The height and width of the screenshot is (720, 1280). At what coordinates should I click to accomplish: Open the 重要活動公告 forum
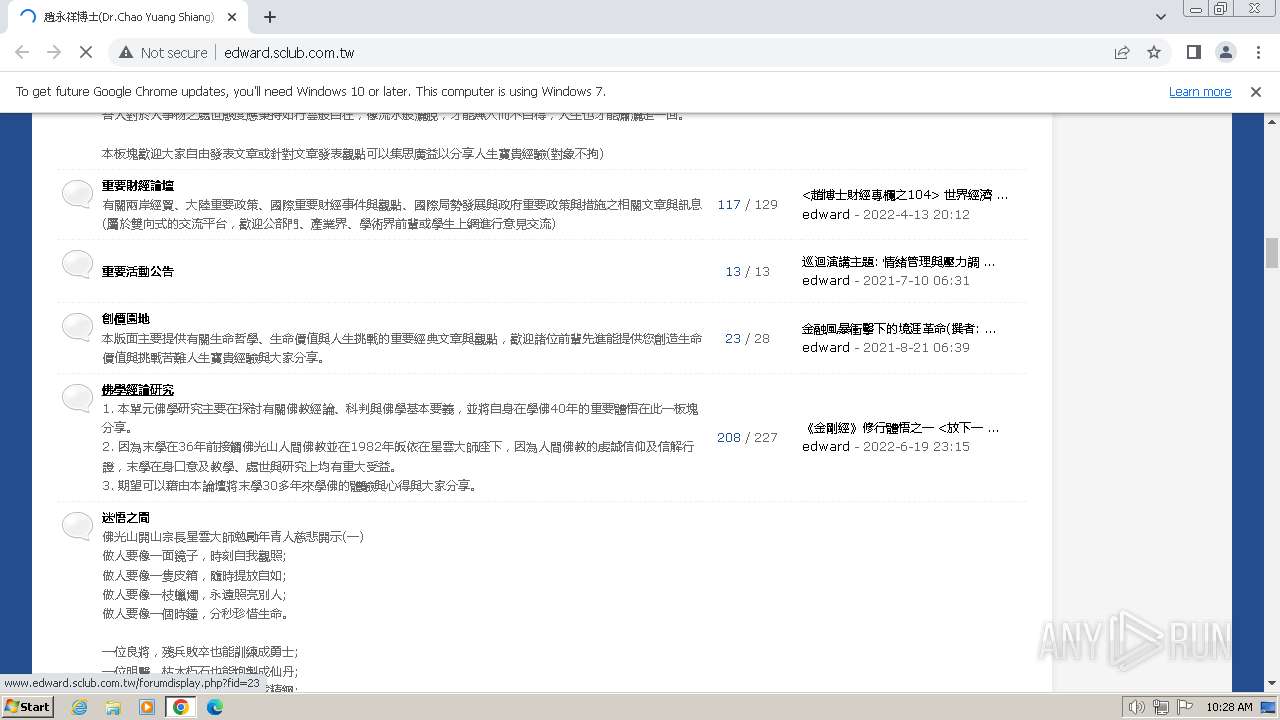(x=138, y=271)
